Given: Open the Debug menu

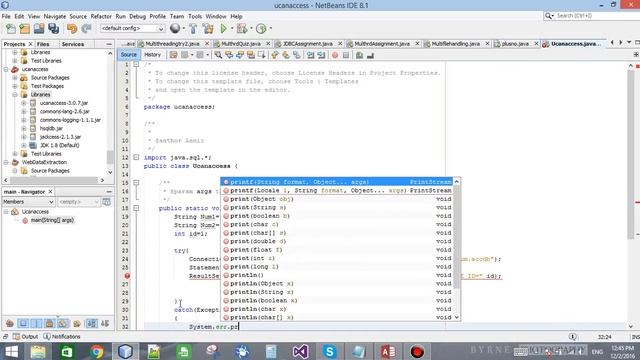Looking at the screenshot, I should (x=138, y=16).
